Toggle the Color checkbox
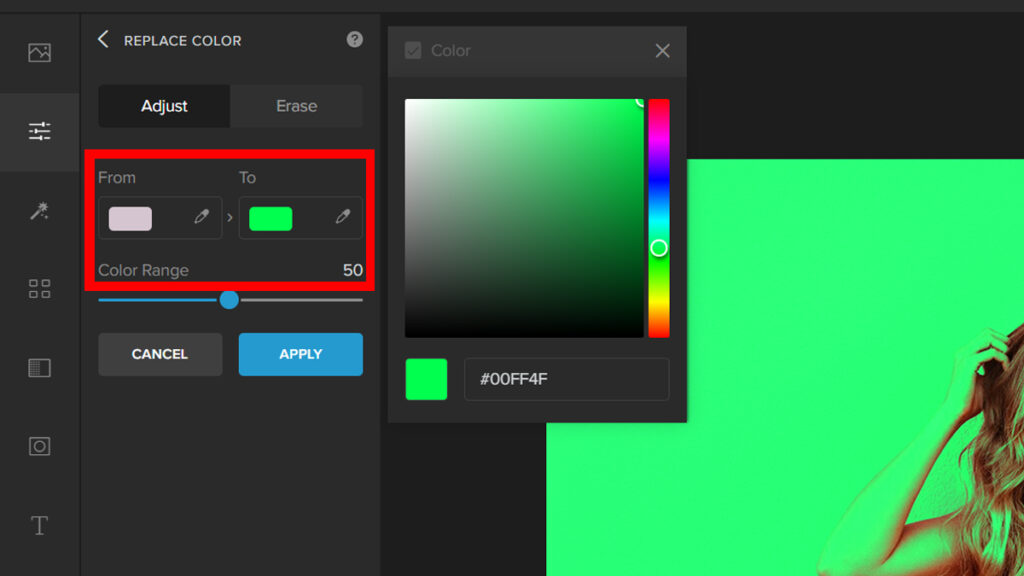The image size is (1024, 576). pos(413,51)
